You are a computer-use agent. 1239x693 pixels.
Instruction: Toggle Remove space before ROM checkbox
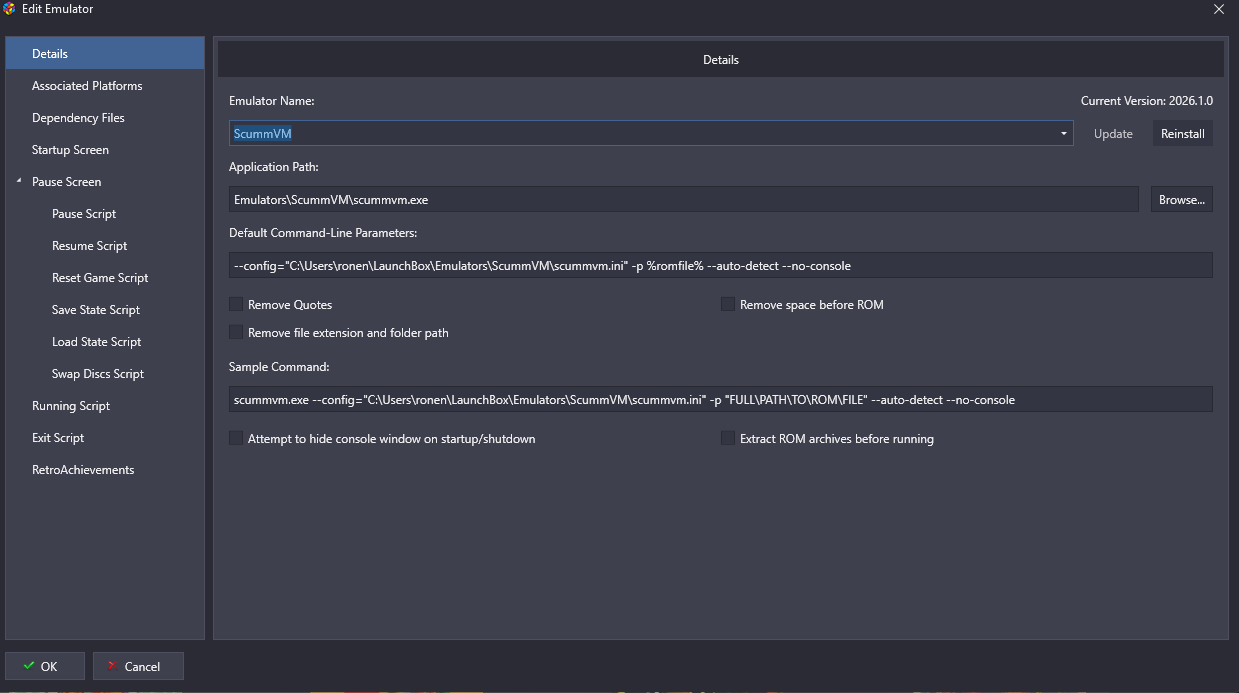(728, 304)
